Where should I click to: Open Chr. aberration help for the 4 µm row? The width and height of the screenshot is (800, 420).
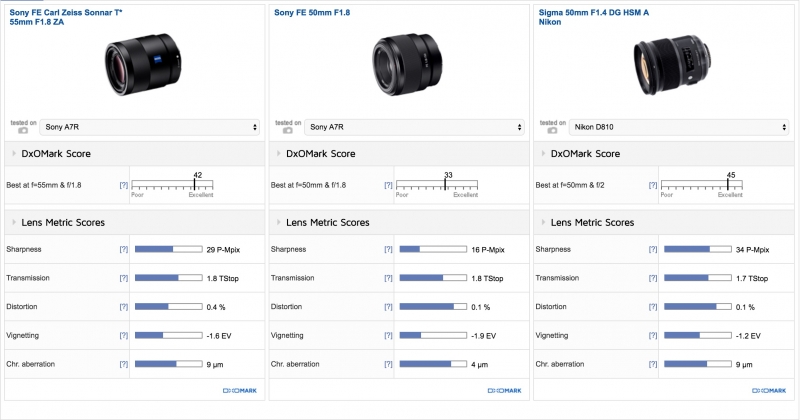pos(388,364)
